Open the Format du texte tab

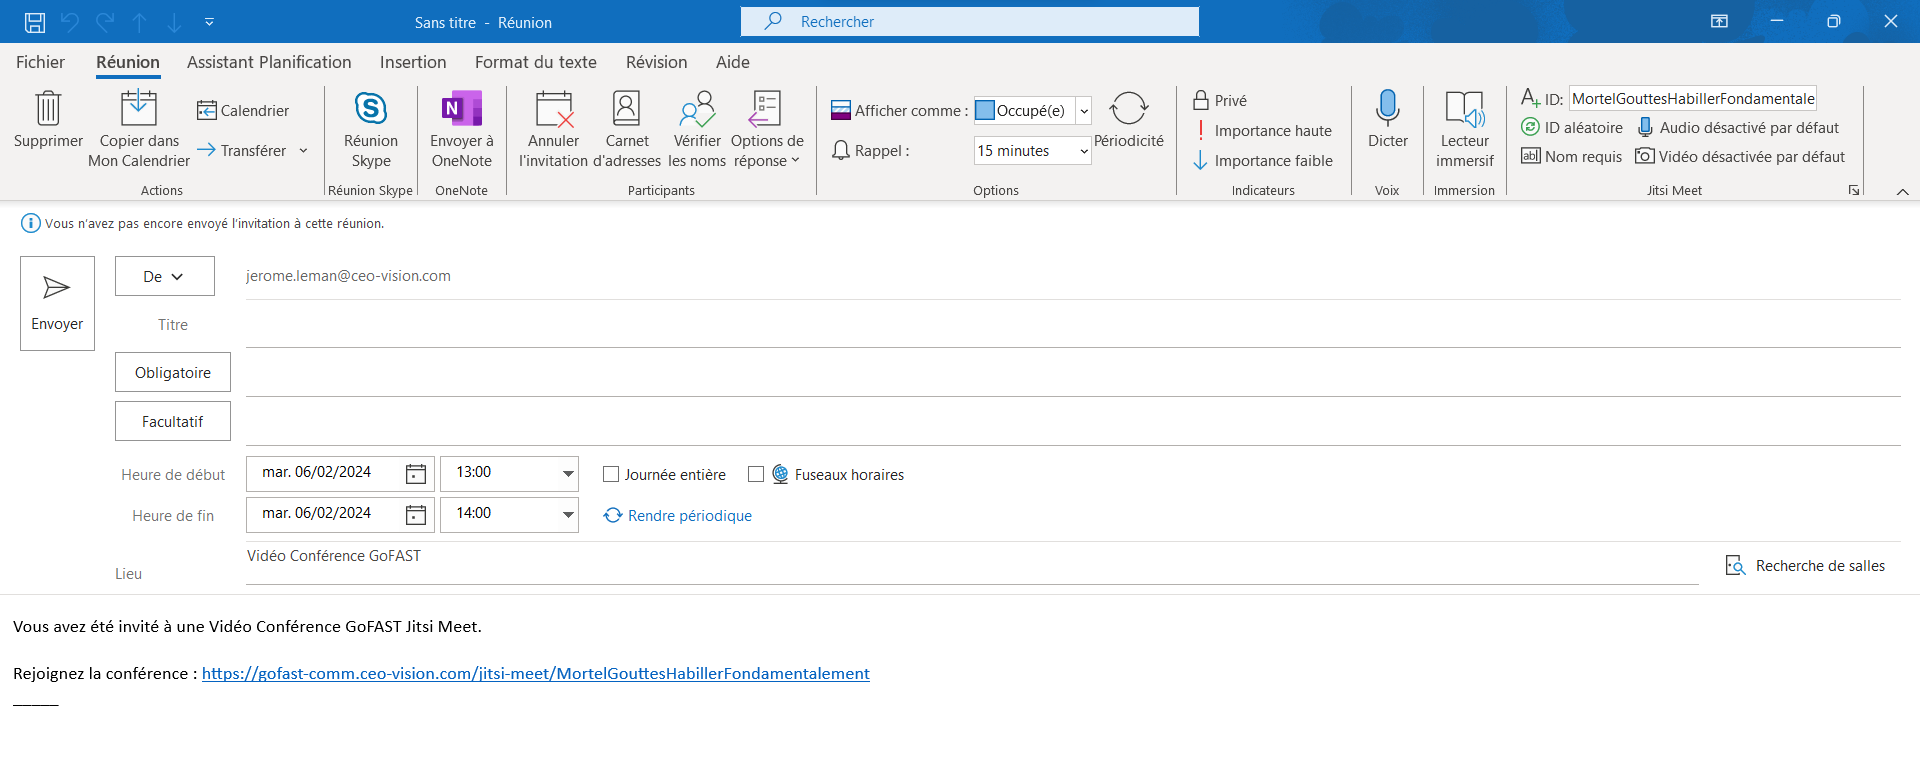tap(536, 62)
